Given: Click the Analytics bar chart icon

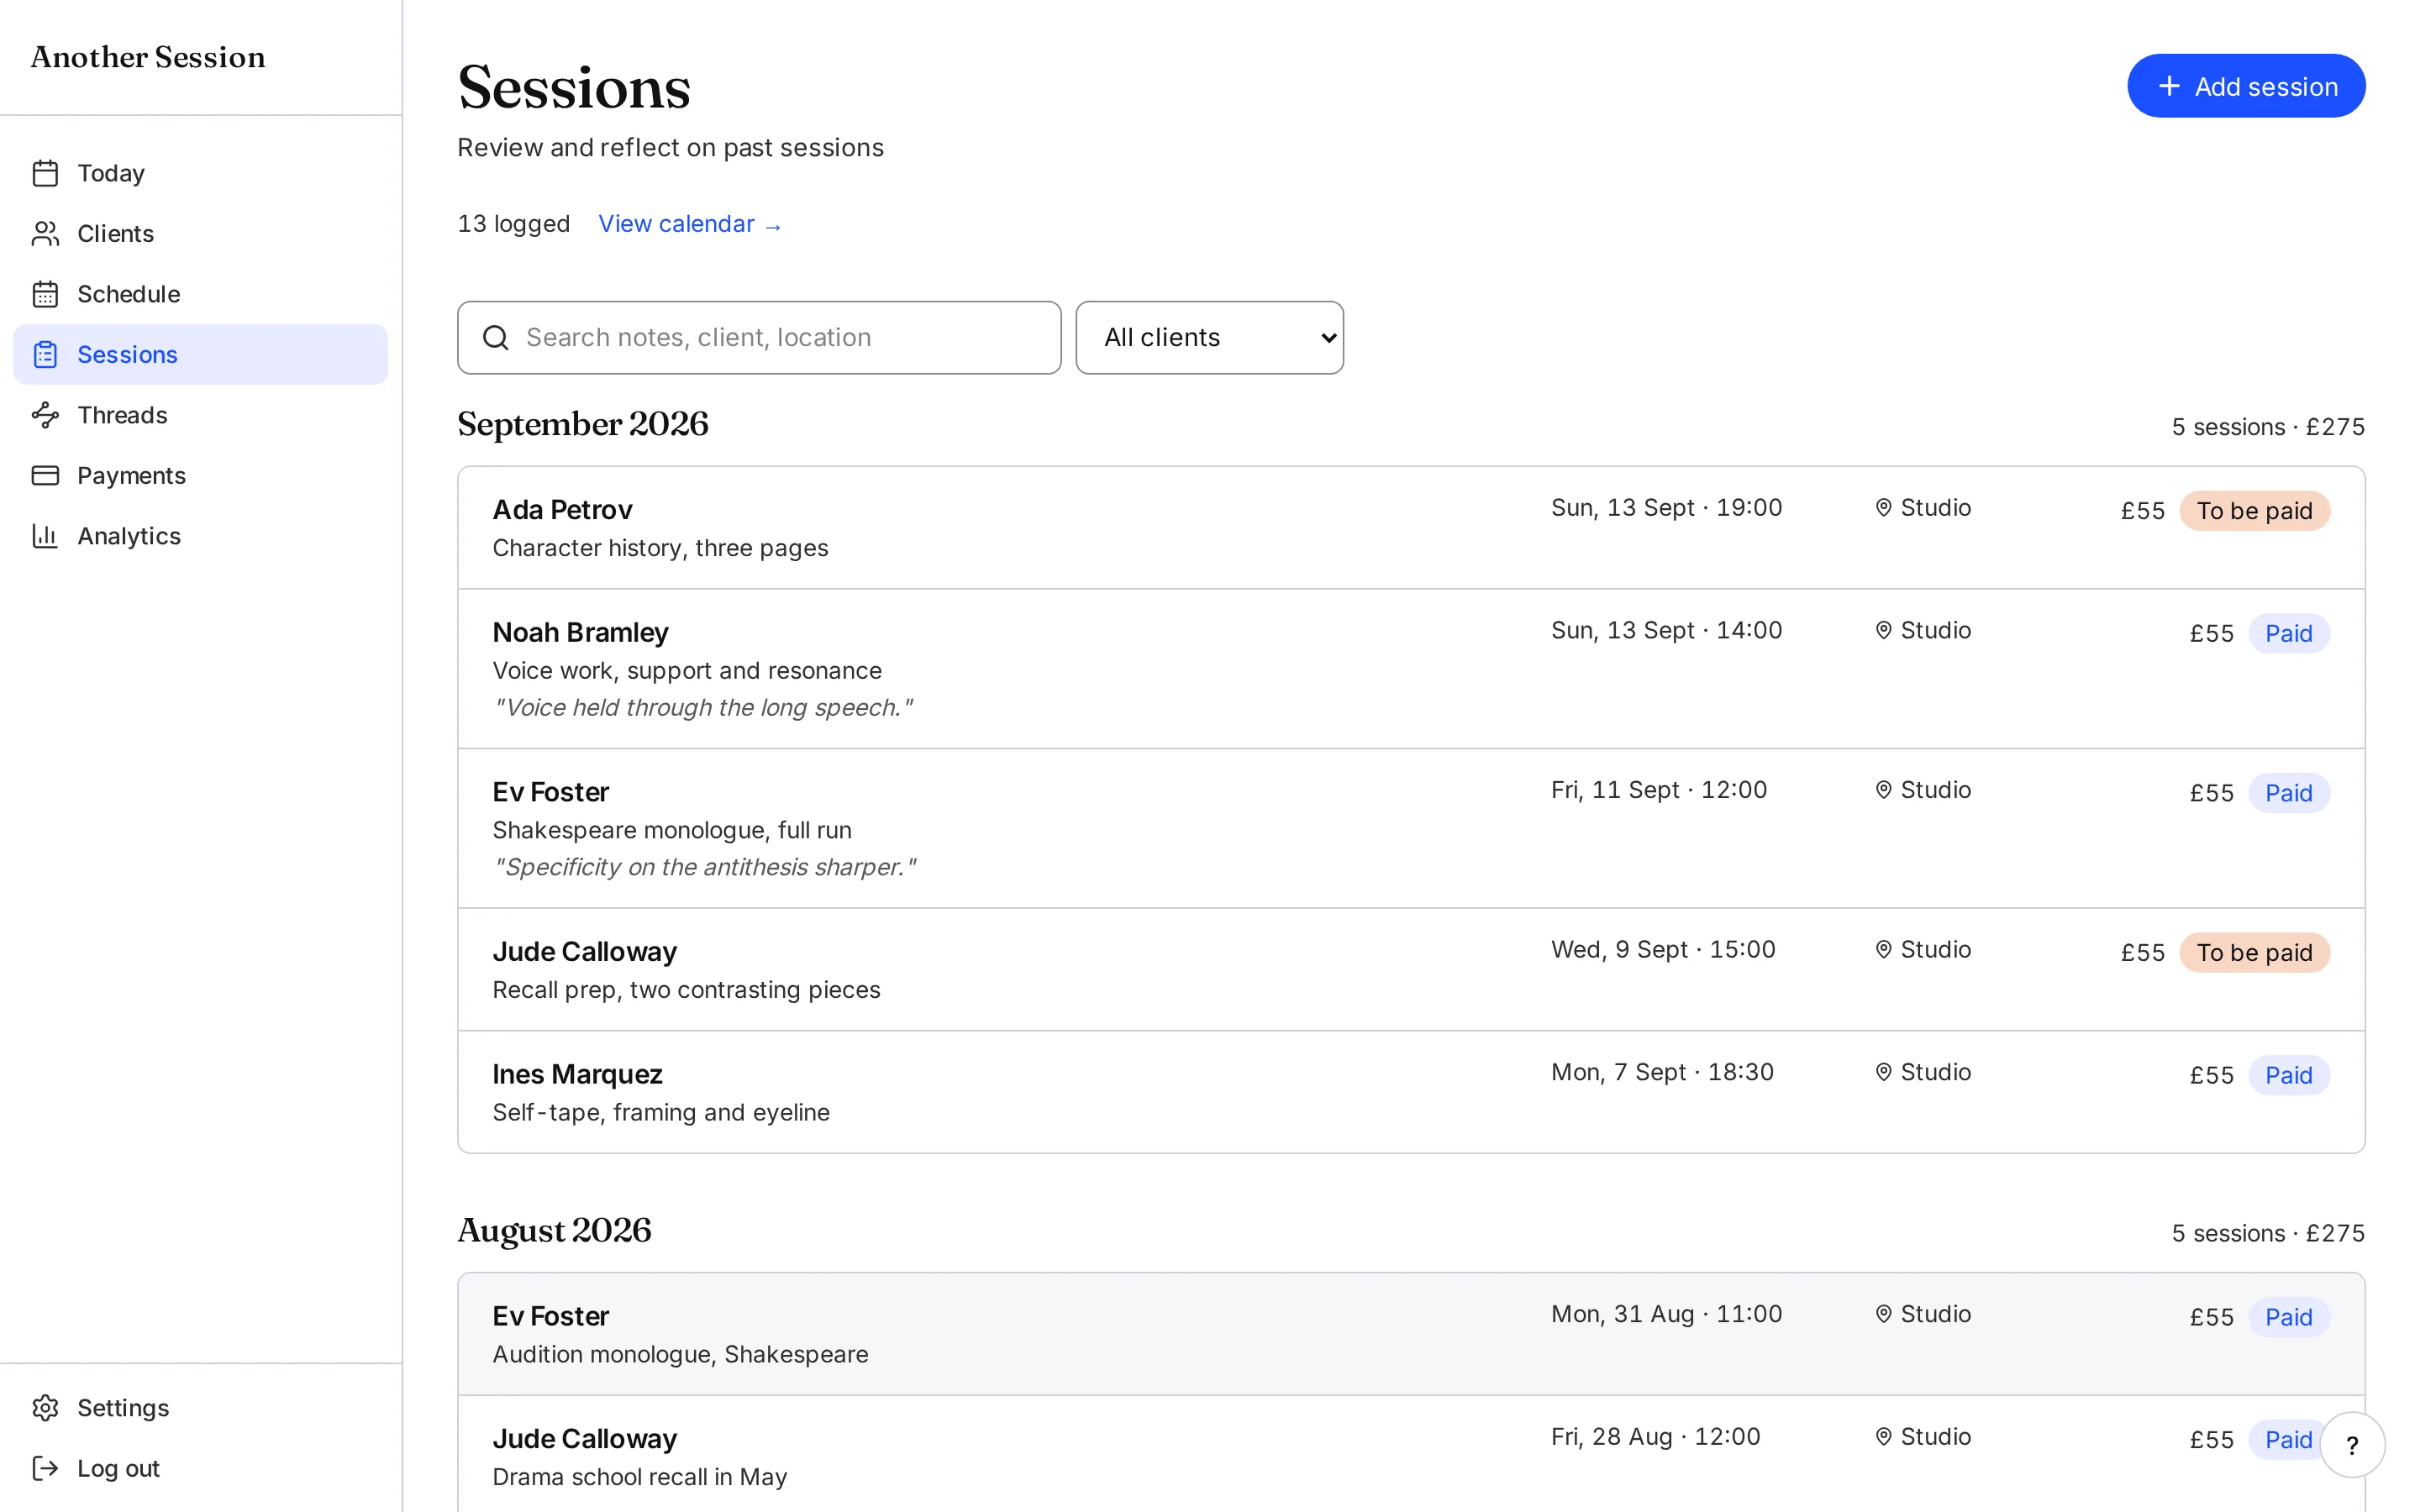Looking at the screenshot, I should 45,536.
